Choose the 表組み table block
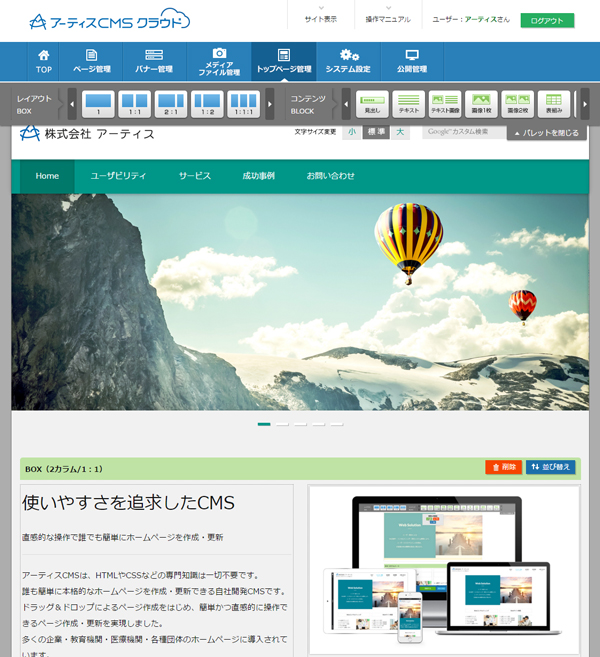Viewport: 600px width, 657px height. 554,104
